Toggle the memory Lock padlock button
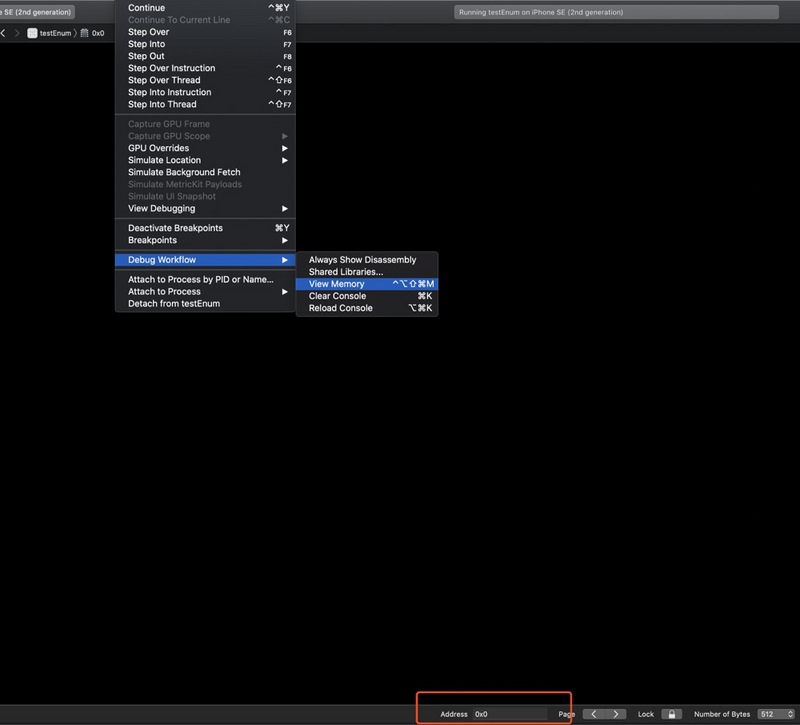The width and height of the screenshot is (800, 725). coord(672,714)
